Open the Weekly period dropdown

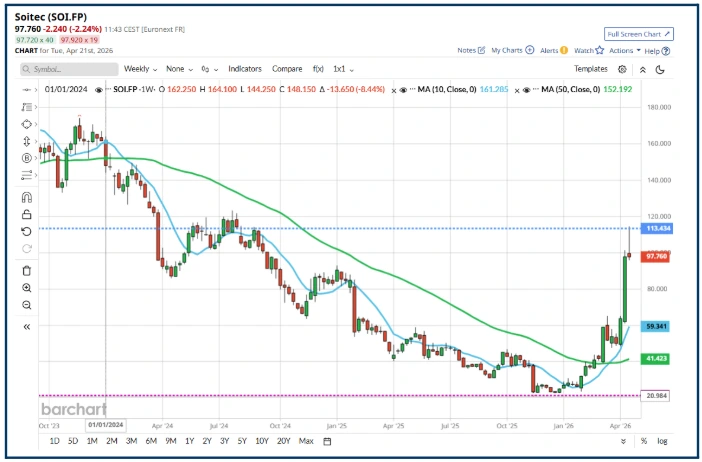(140, 69)
